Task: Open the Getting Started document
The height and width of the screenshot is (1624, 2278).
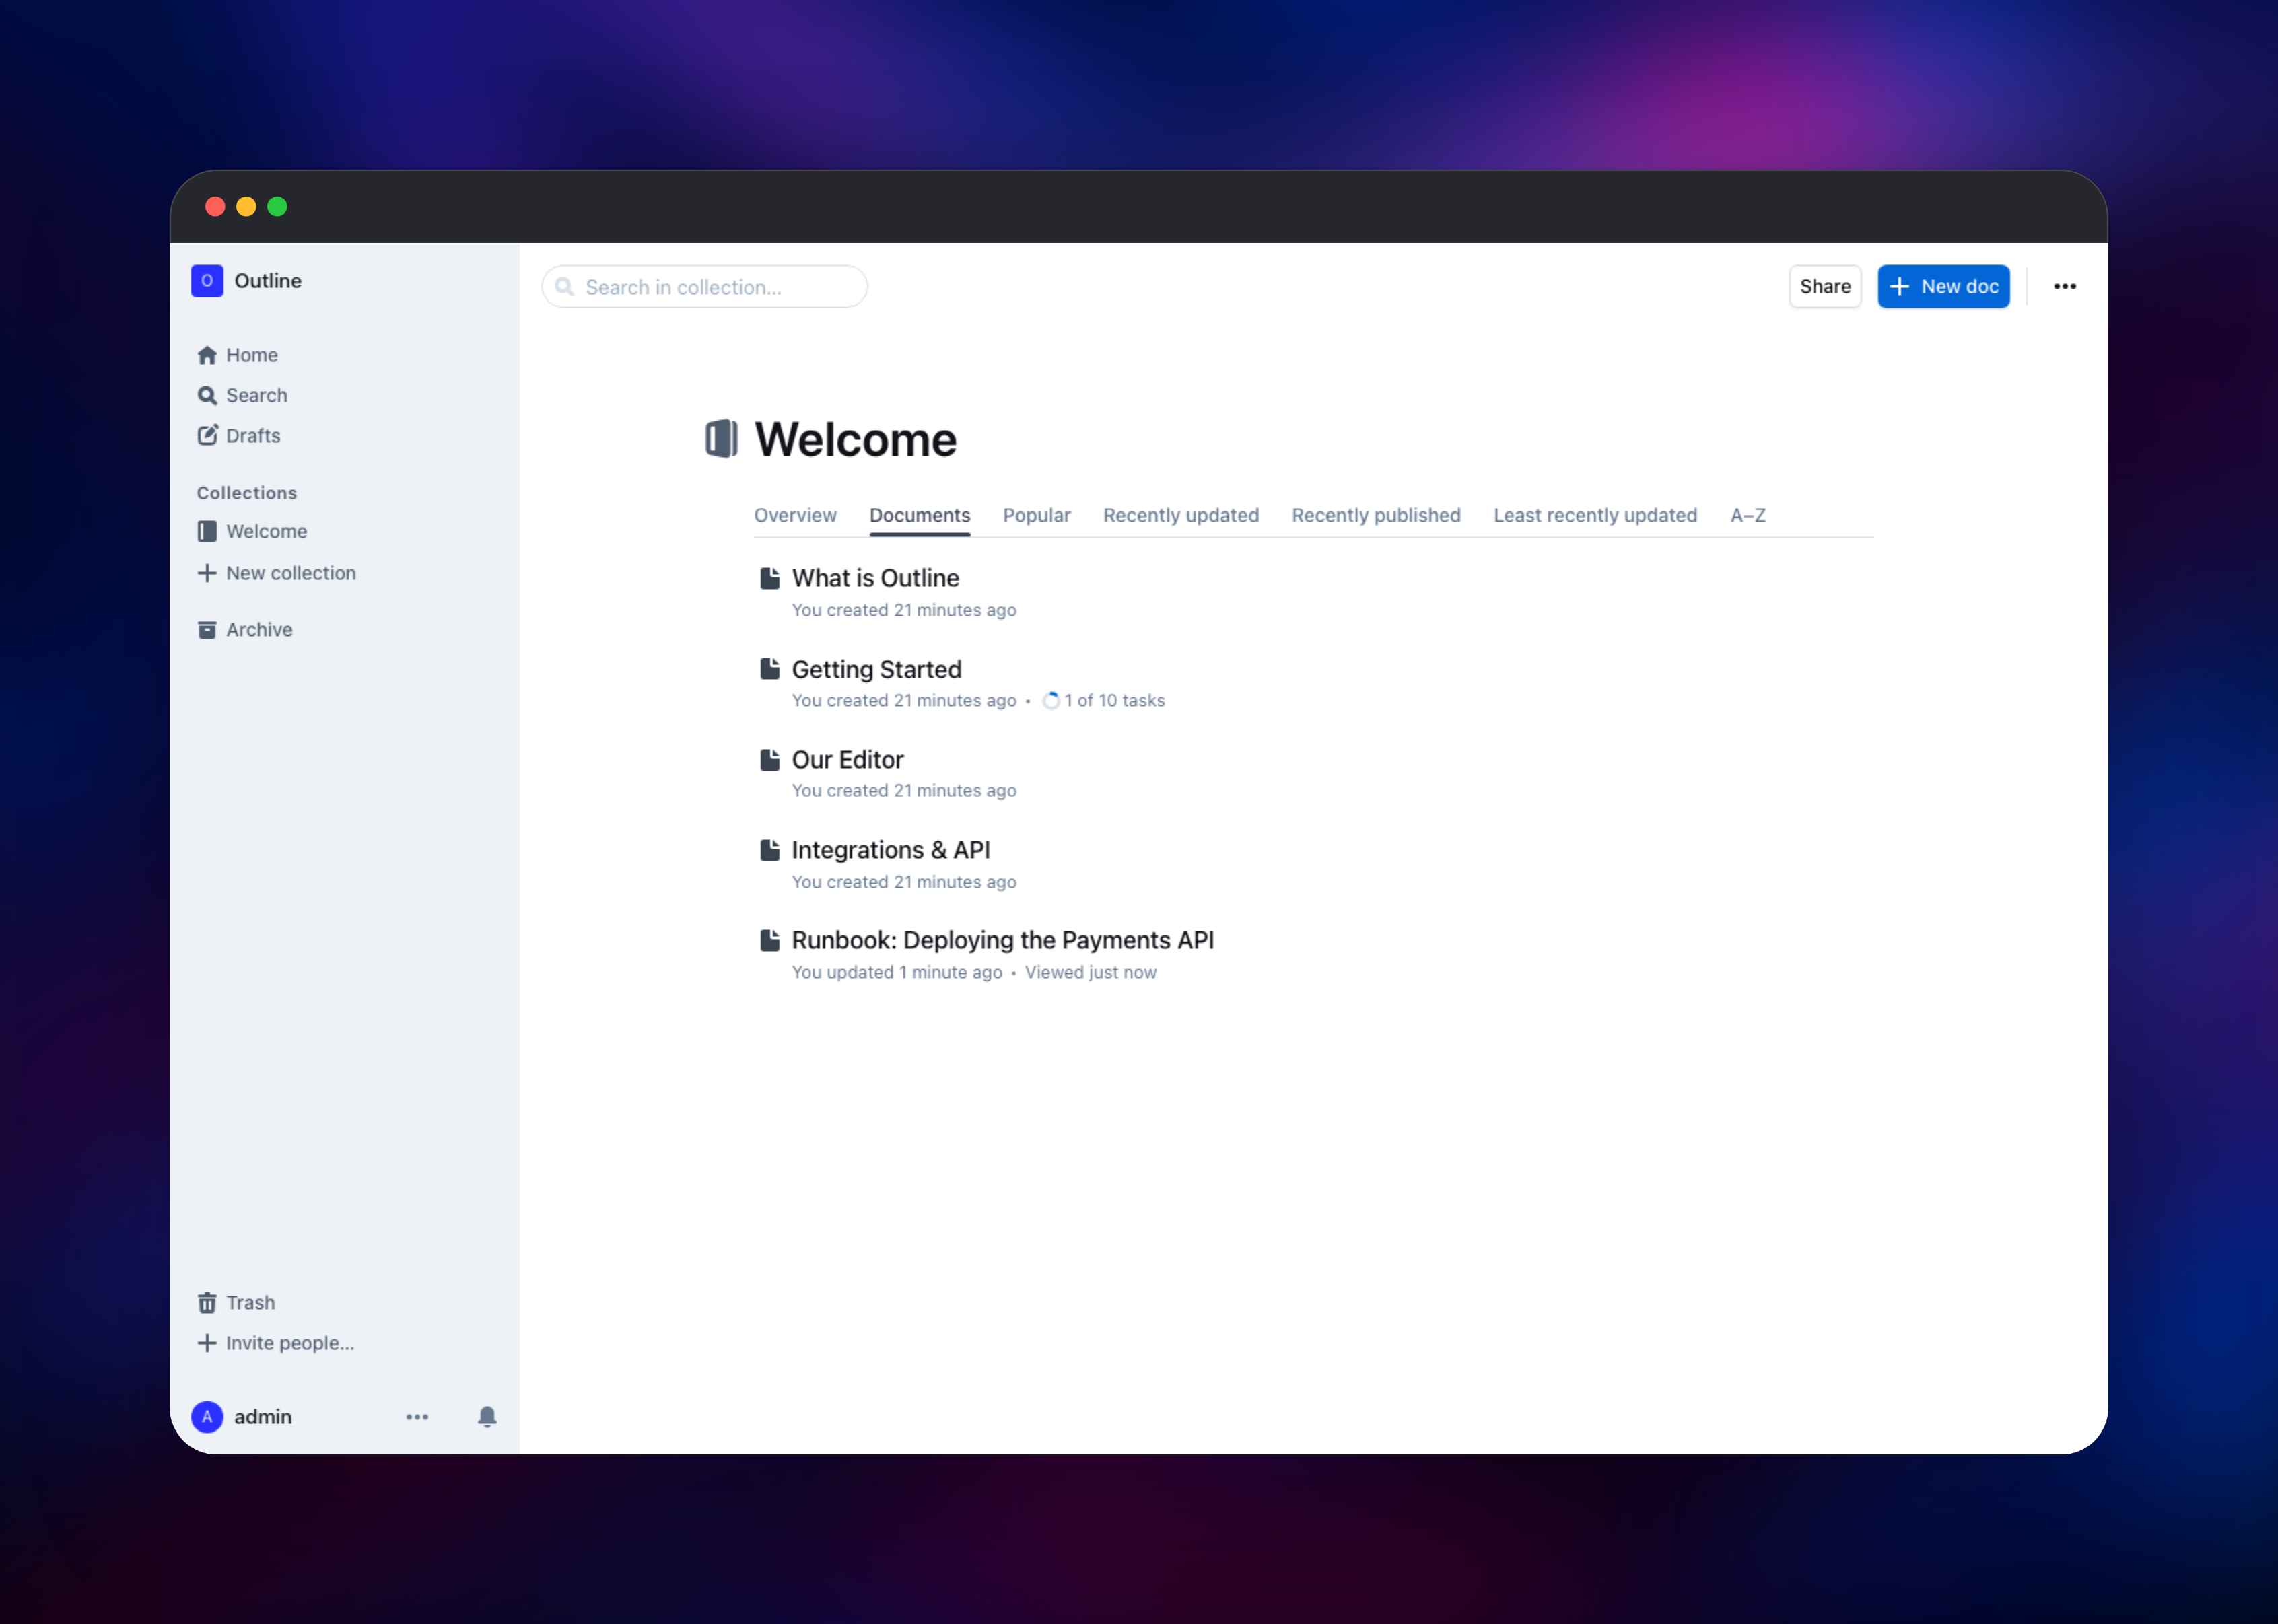Action: pos(877,669)
